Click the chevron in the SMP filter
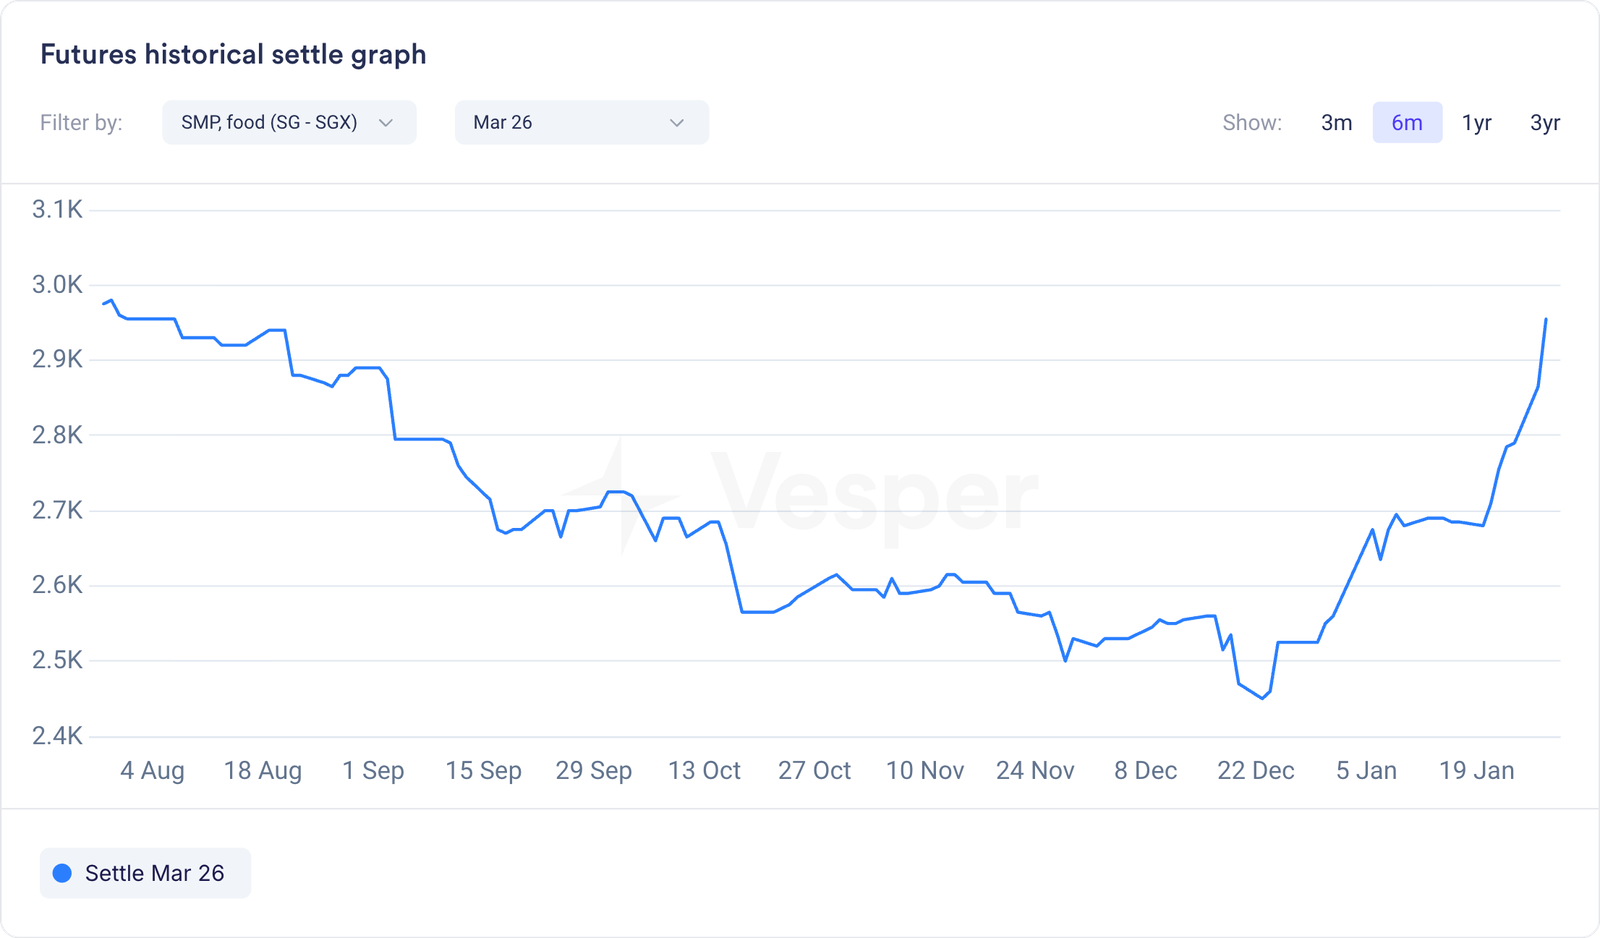Image resolution: width=1600 pixels, height=938 pixels. pyautogui.click(x=386, y=123)
